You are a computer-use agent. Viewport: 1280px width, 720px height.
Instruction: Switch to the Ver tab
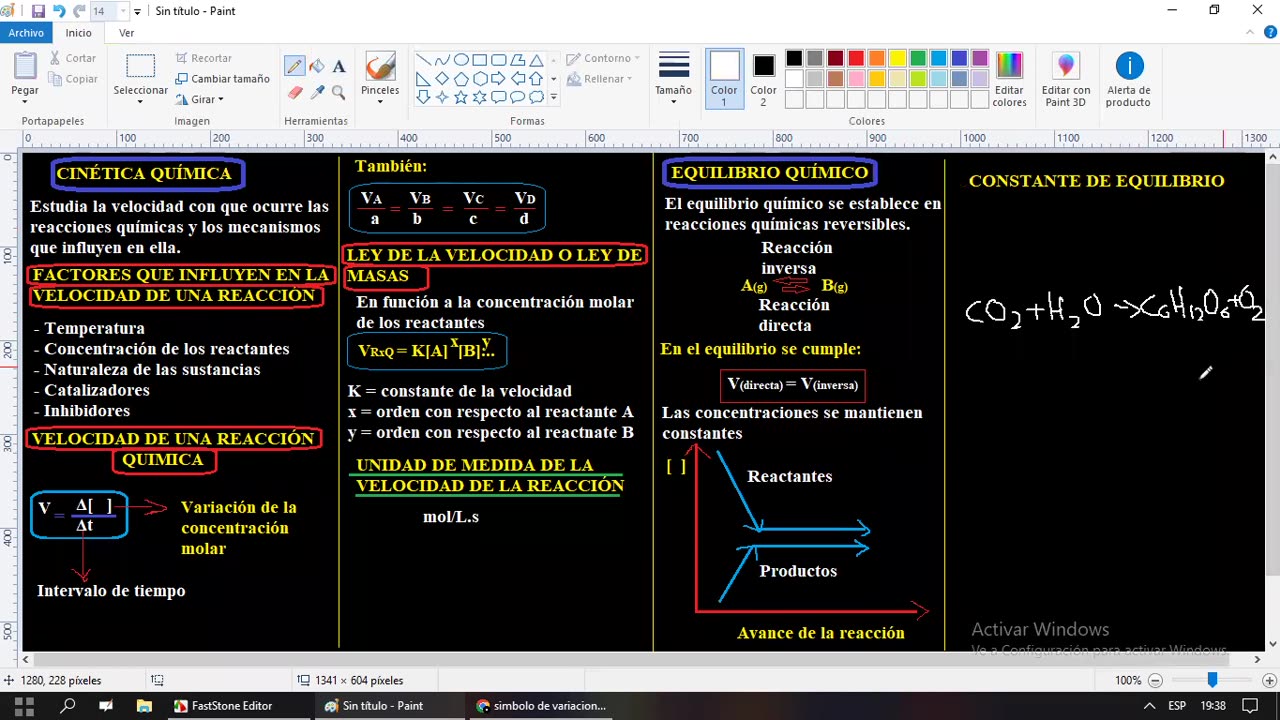tap(126, 33)
